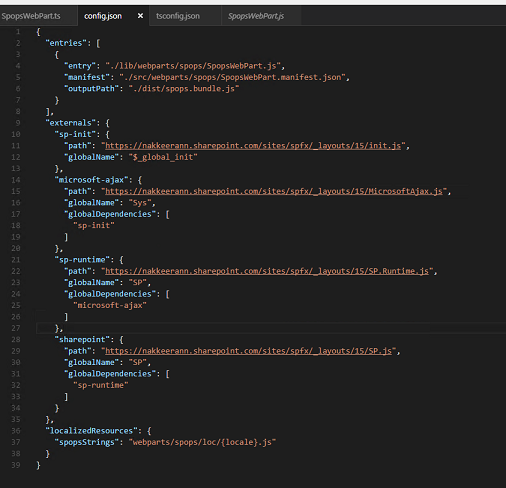Open the tsconfig.json tab
Screen dimensions: 506x488
178,16
